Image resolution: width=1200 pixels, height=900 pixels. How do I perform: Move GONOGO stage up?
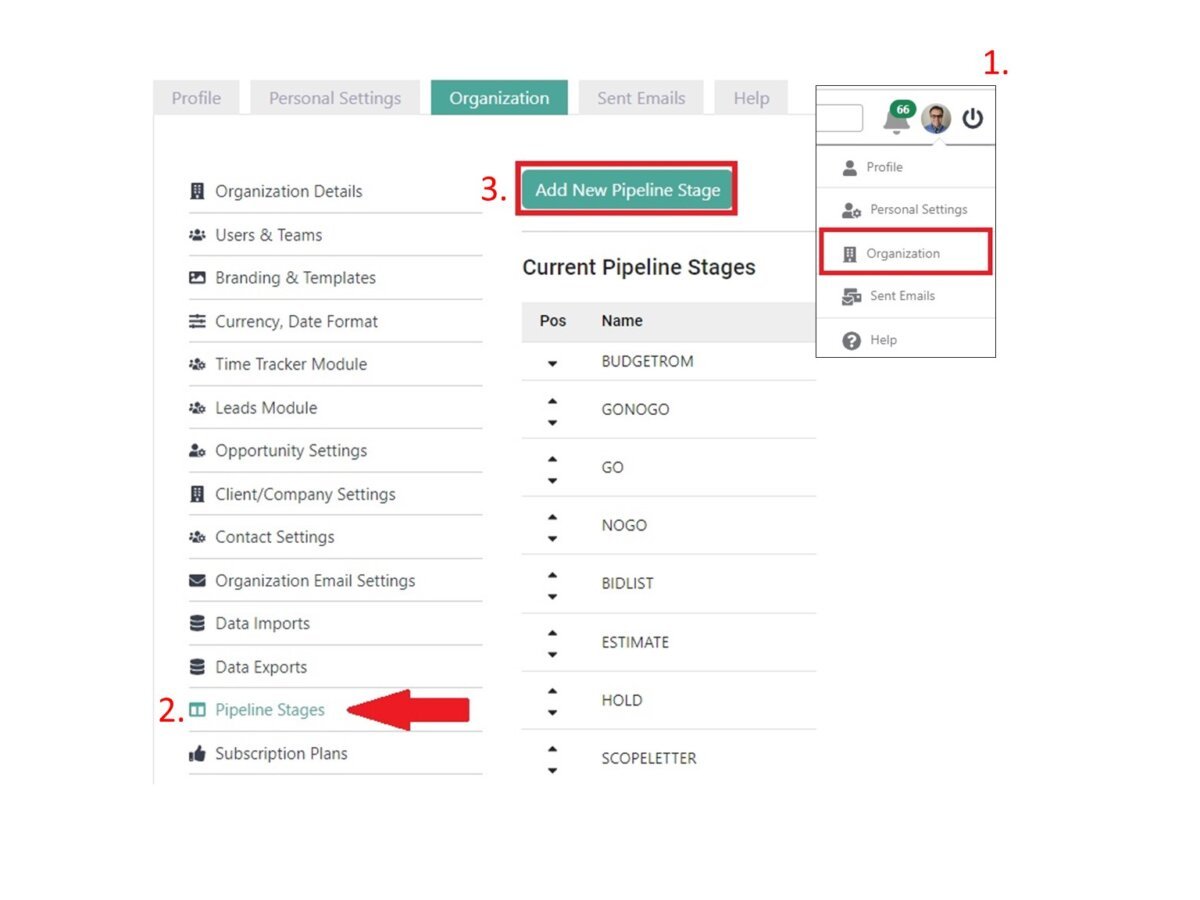(553, 401)
